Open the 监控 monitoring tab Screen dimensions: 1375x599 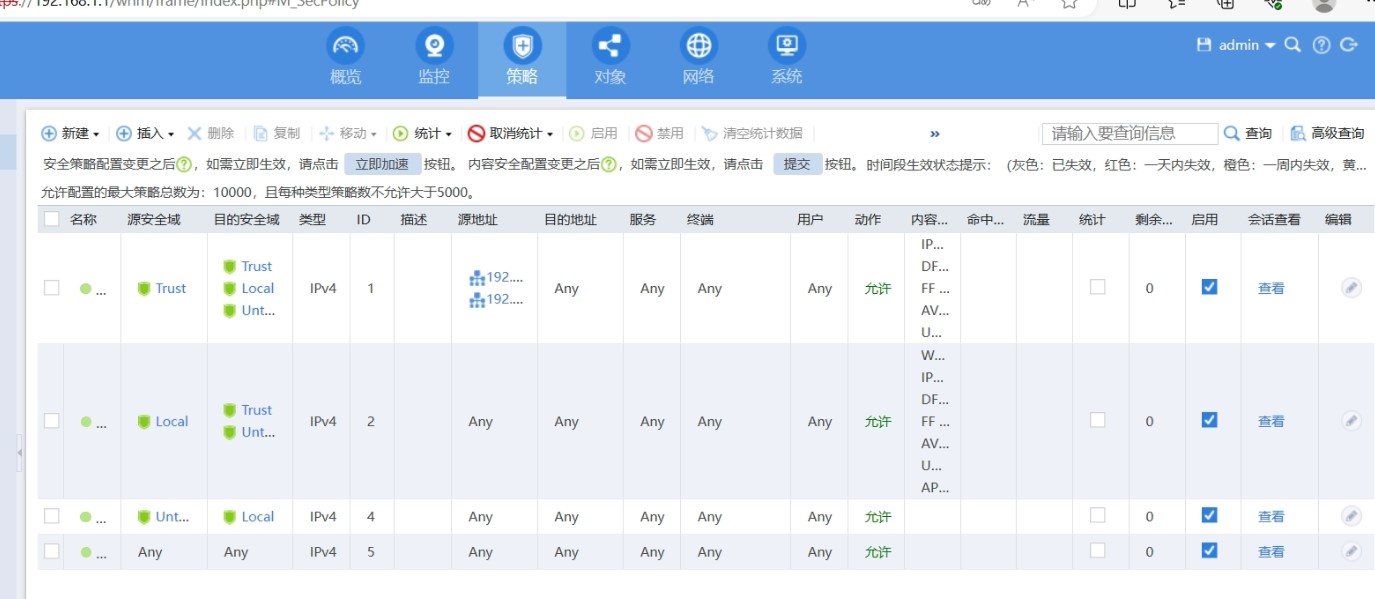[x=434, y=59]
